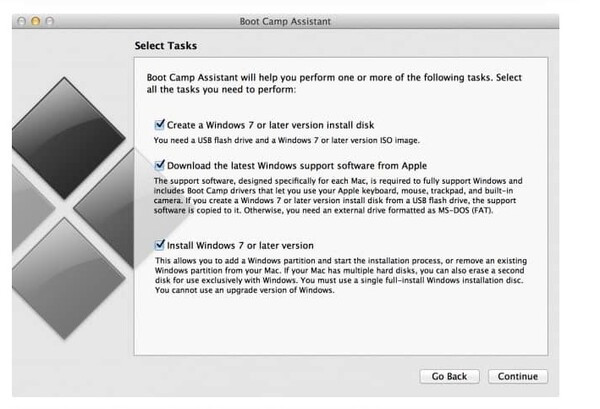The height and width of the screenshot is (409, 600).
Task: Disable the Install Windows 7 or later checkbox
Action: (160, 245)
